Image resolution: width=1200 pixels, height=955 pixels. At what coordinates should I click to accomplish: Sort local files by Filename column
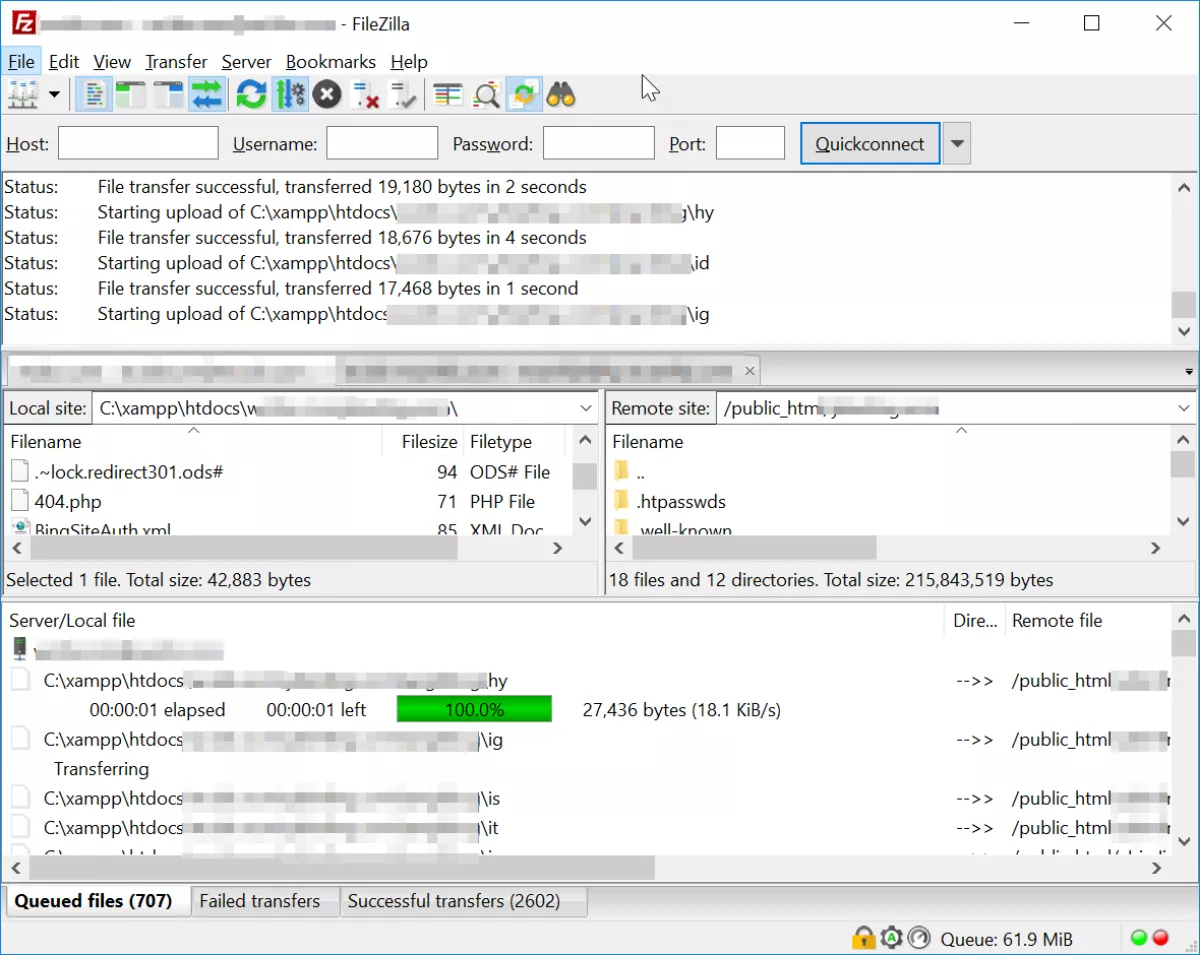coord(194,441)
